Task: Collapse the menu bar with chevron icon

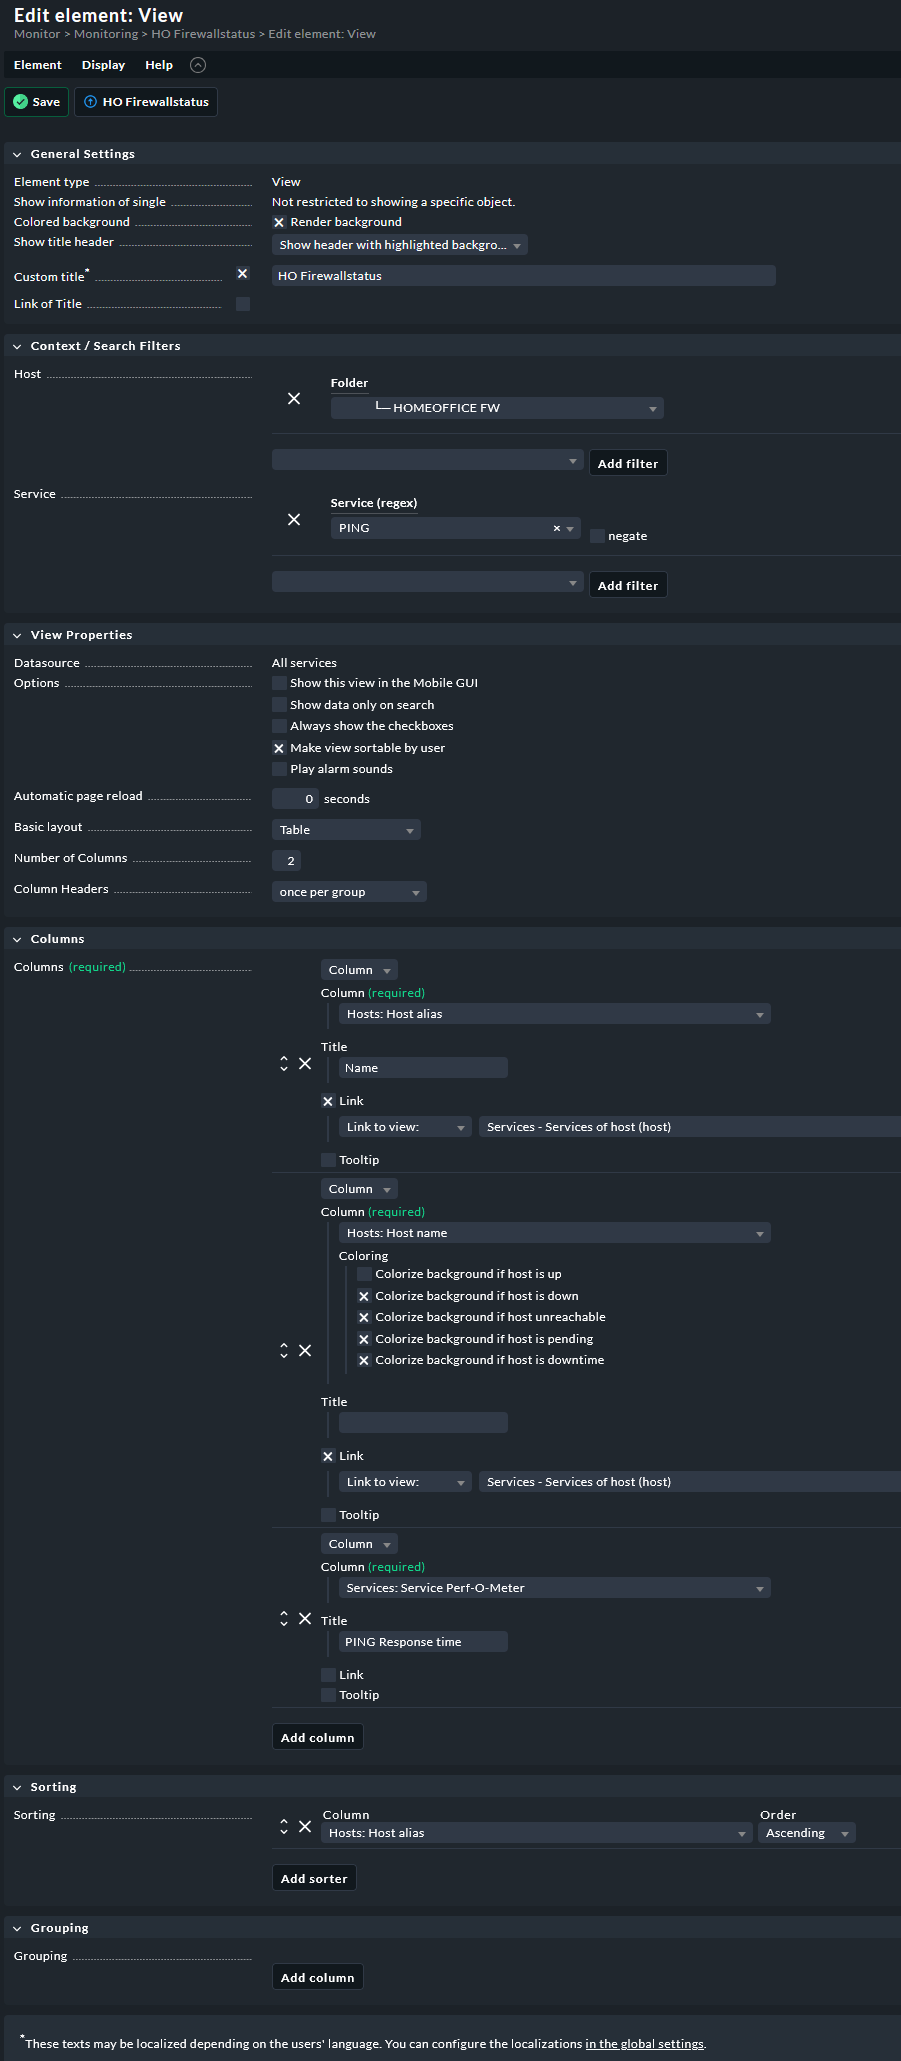Action: (x=198, y=65)
